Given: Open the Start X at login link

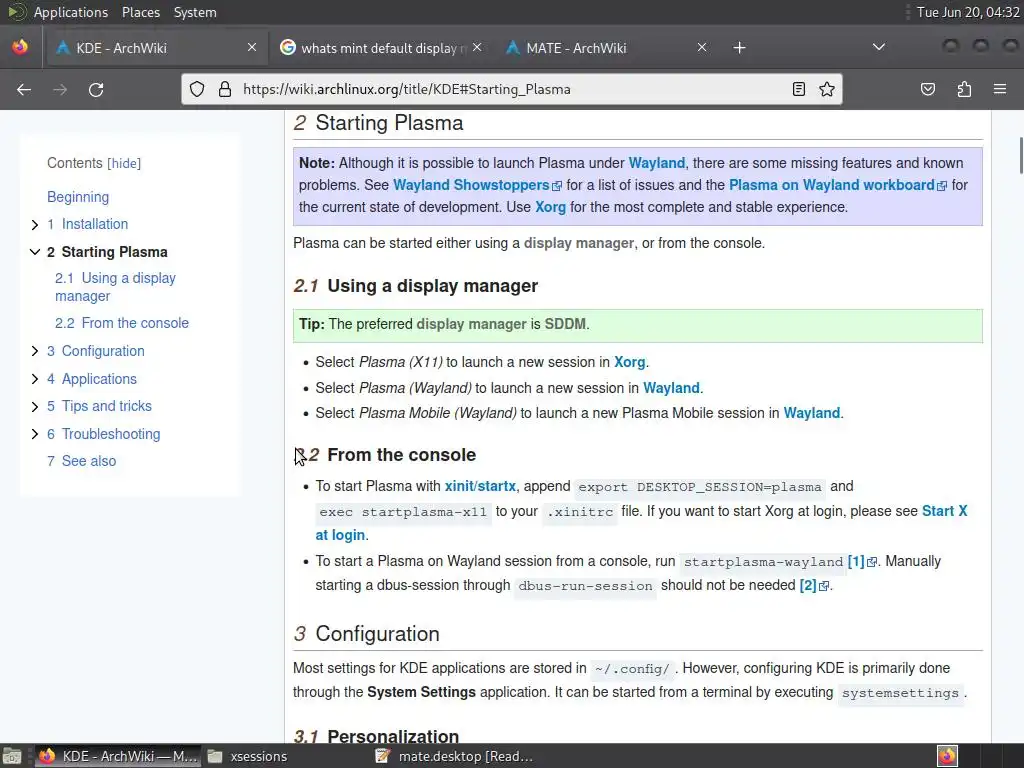Looking at the screenshot, I should pyautogui.click(x=944, y=511).
